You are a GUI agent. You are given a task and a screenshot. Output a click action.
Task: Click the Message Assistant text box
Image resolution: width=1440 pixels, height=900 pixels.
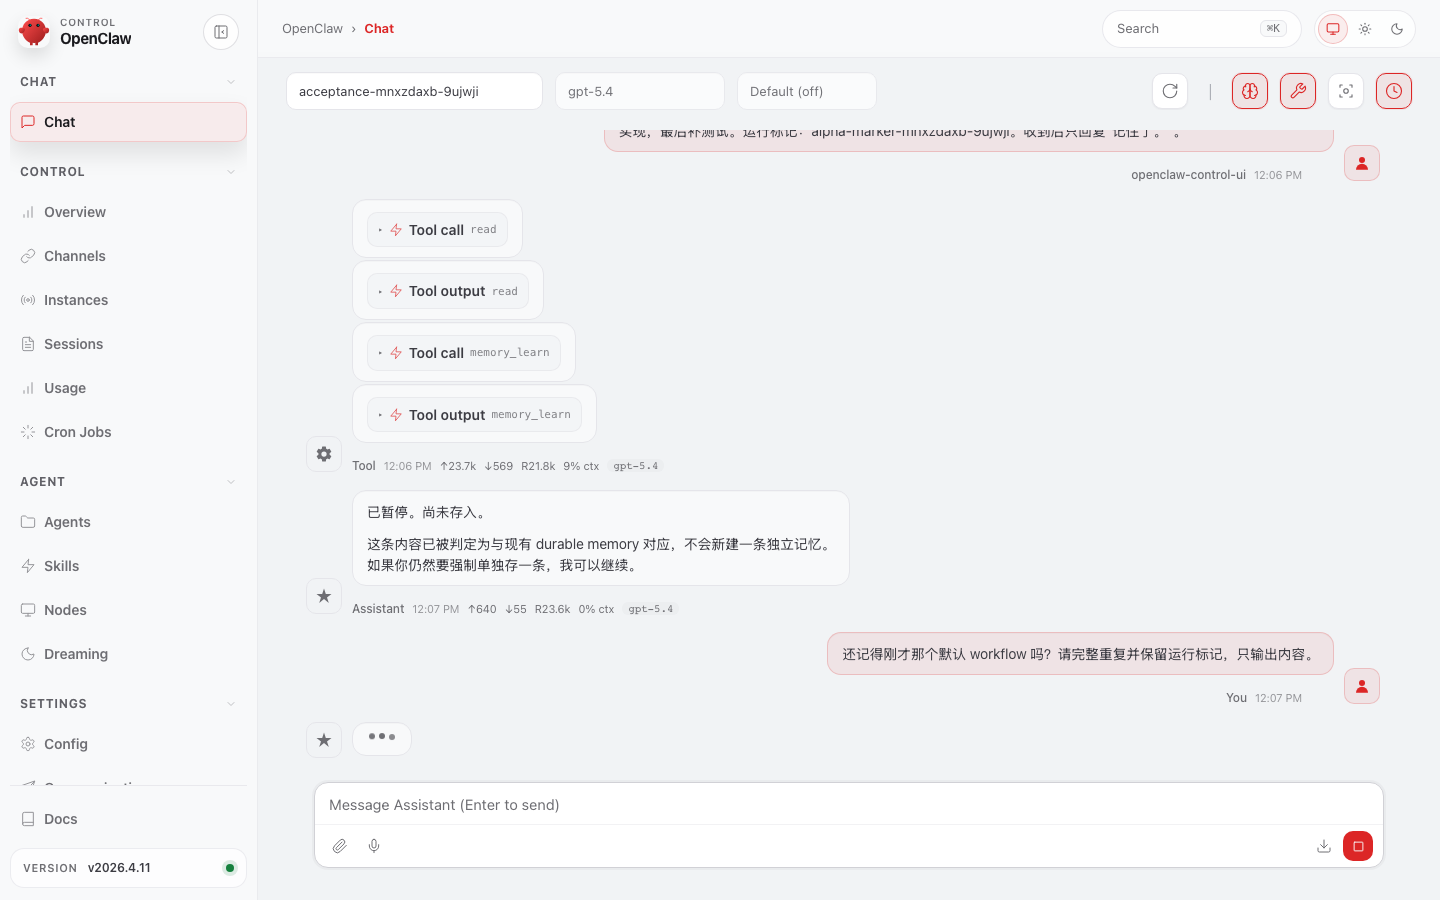pyautogui.click(x=849, y=805)
